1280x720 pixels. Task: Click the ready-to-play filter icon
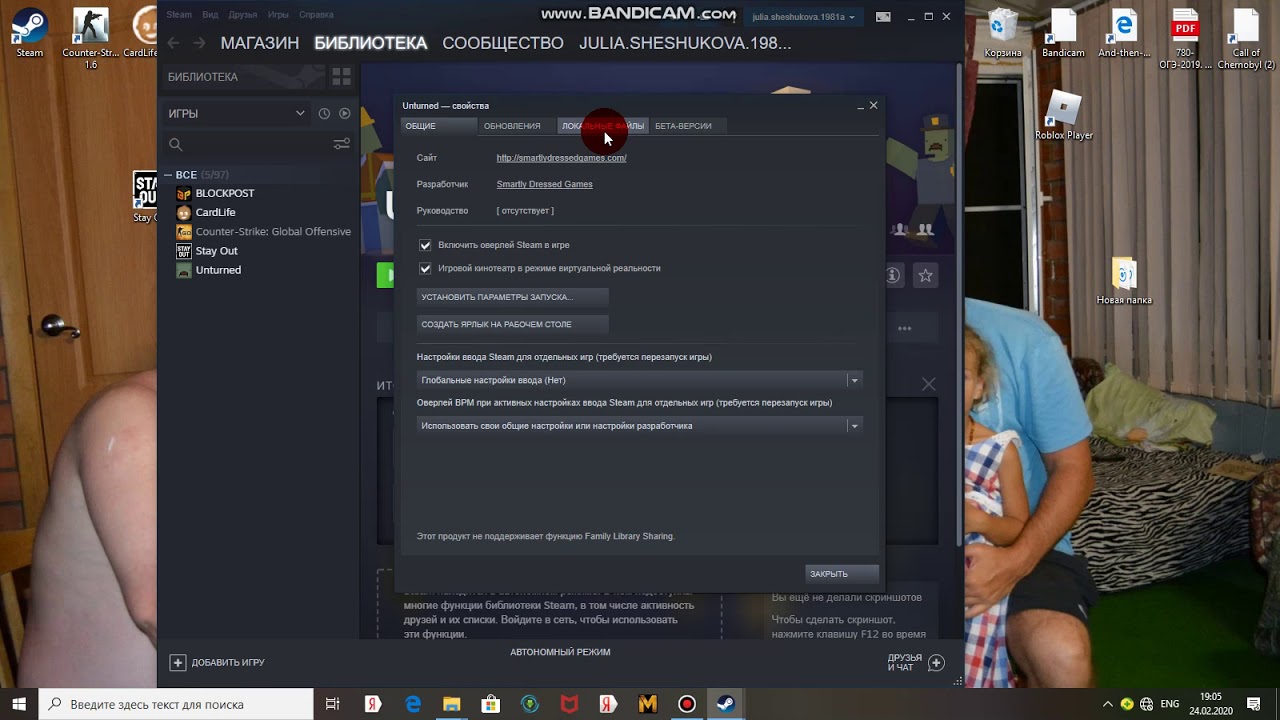344,114
